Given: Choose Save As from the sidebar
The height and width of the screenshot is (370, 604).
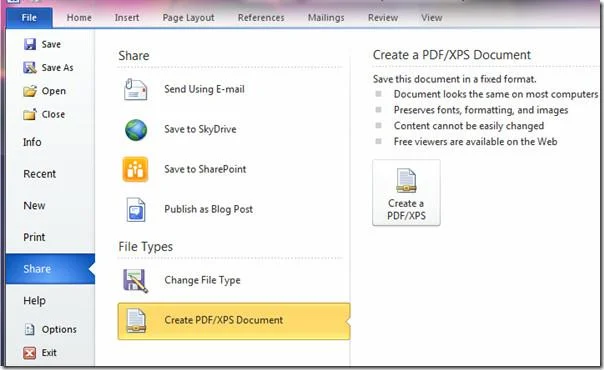Looking at the screenshot, I should tap(50, 68).
